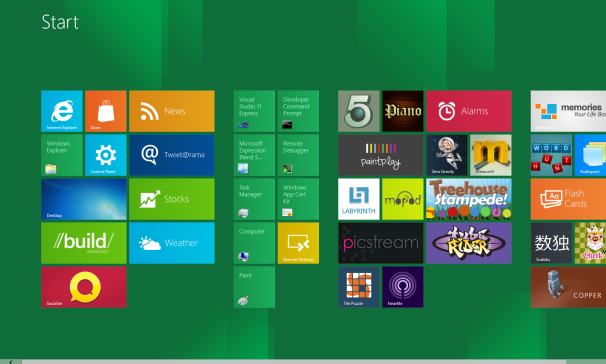Screen dimensions: 606x364
Task: Open the Tweet@rama tile
Action: [172, 155]
